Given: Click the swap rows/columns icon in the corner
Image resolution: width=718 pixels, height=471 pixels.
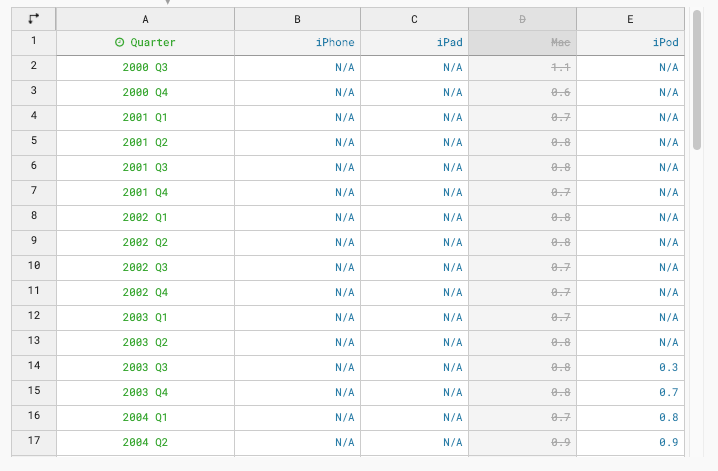Looking at the screenshot, I should coord(34,18).
